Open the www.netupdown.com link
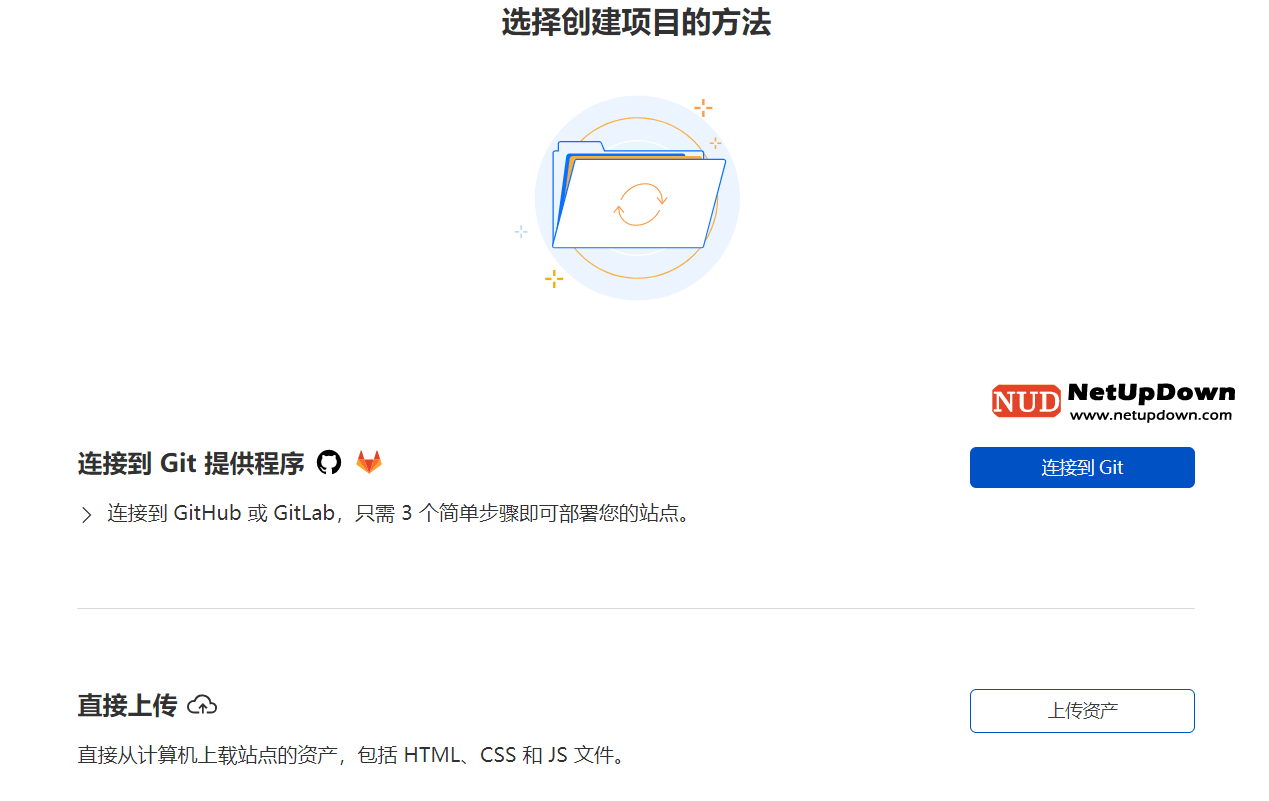The height and width of the screenshot is (801, 1269). 1151,415
